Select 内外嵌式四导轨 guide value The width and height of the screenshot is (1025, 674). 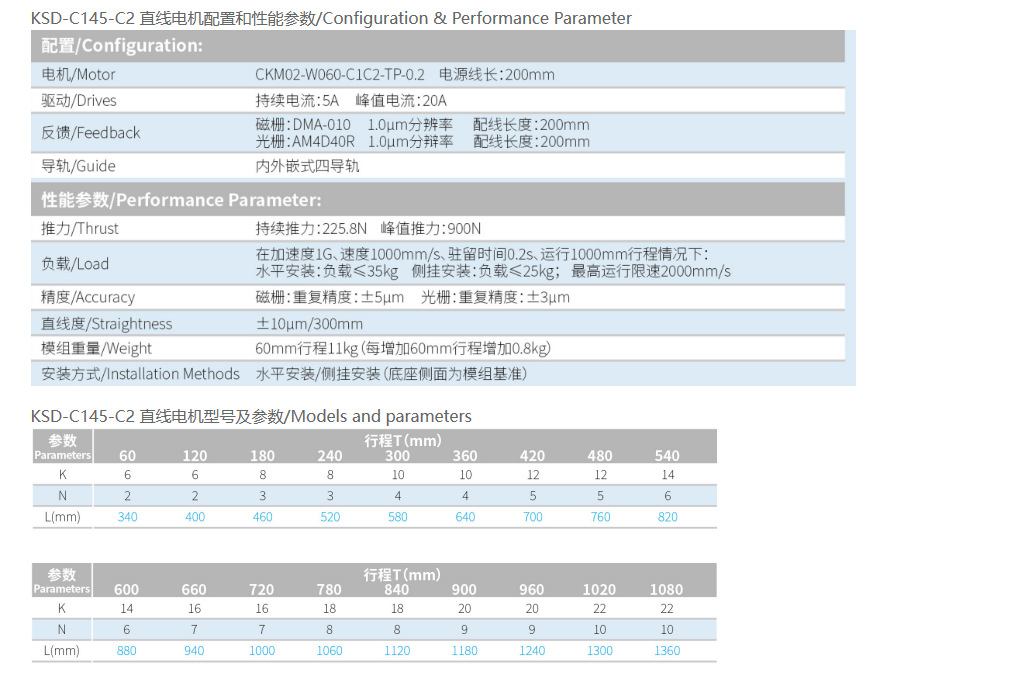tap(307, 166)
